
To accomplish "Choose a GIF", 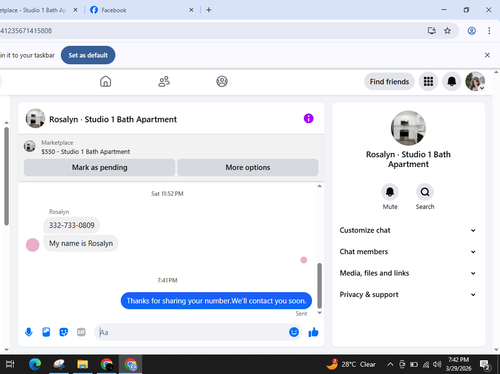I will coord(81,332).
